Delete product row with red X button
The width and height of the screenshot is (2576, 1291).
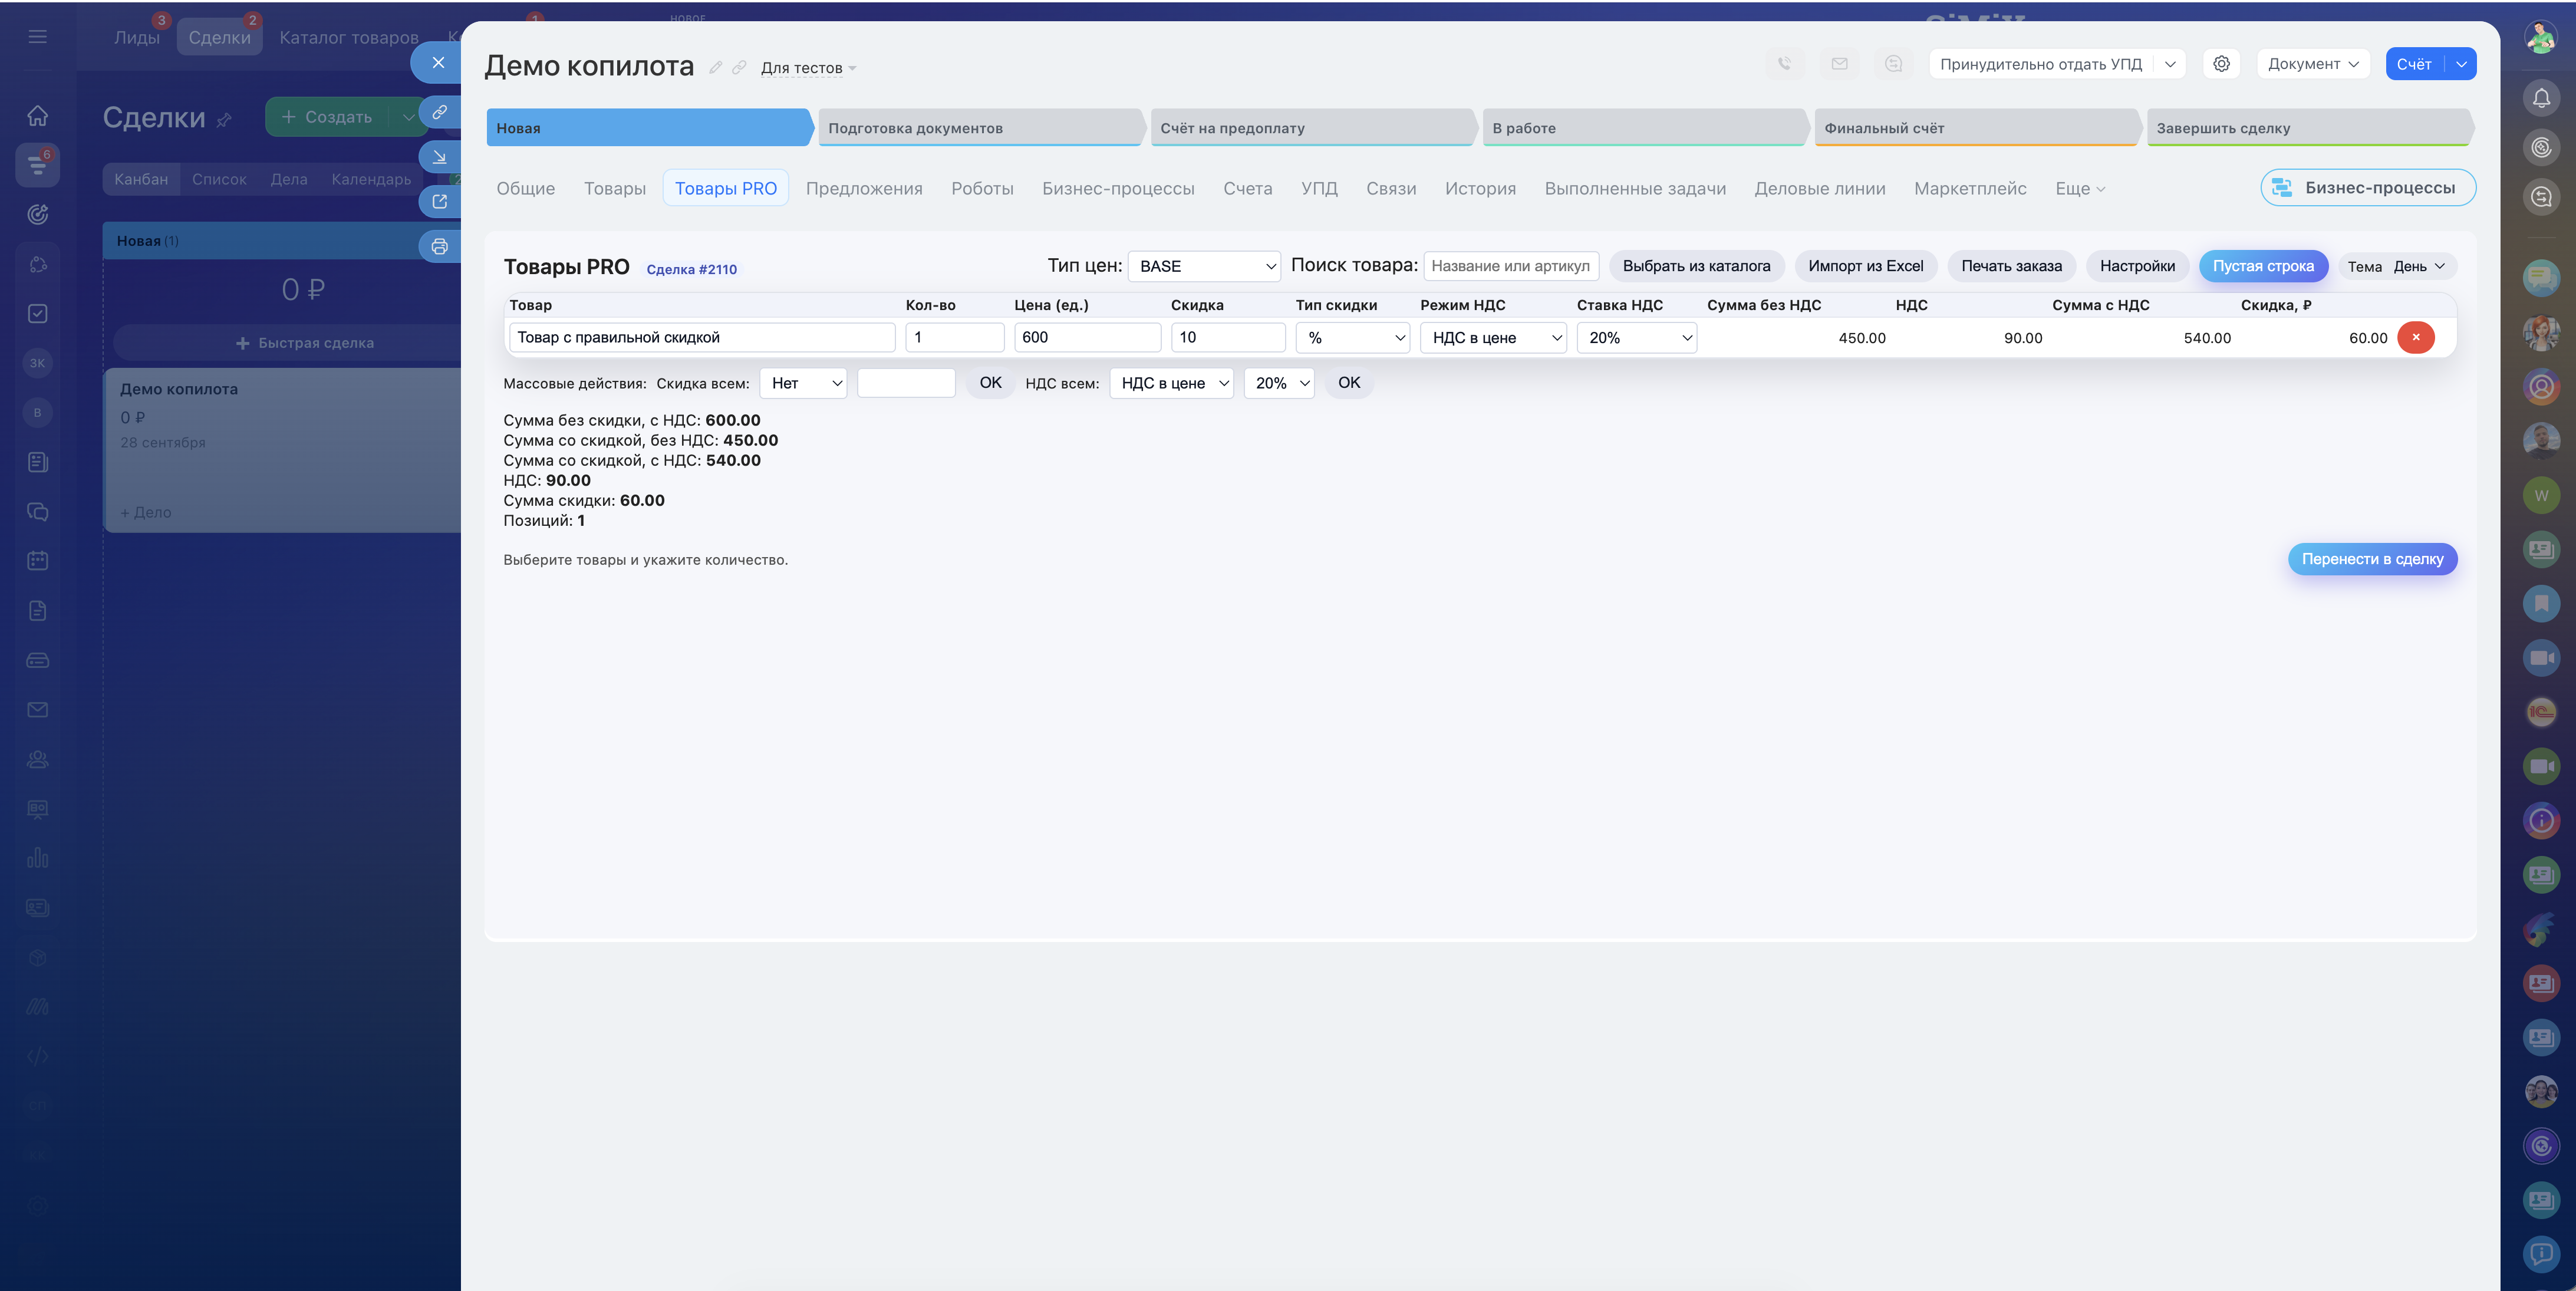(2415, 337)
